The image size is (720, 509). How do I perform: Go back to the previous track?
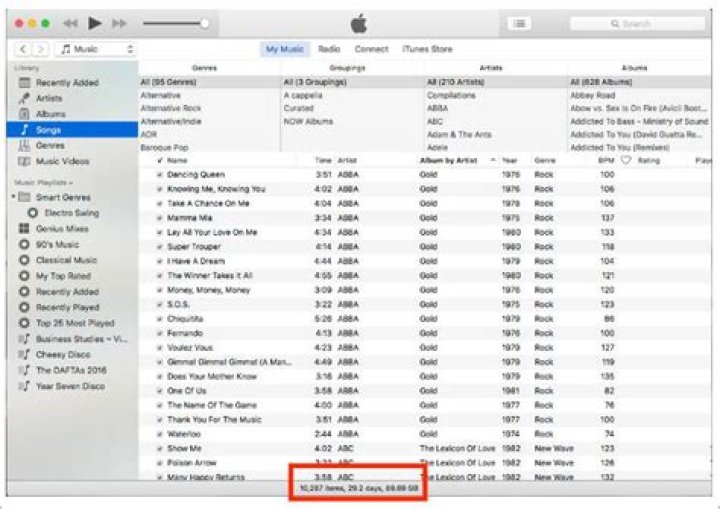(71, 22)
